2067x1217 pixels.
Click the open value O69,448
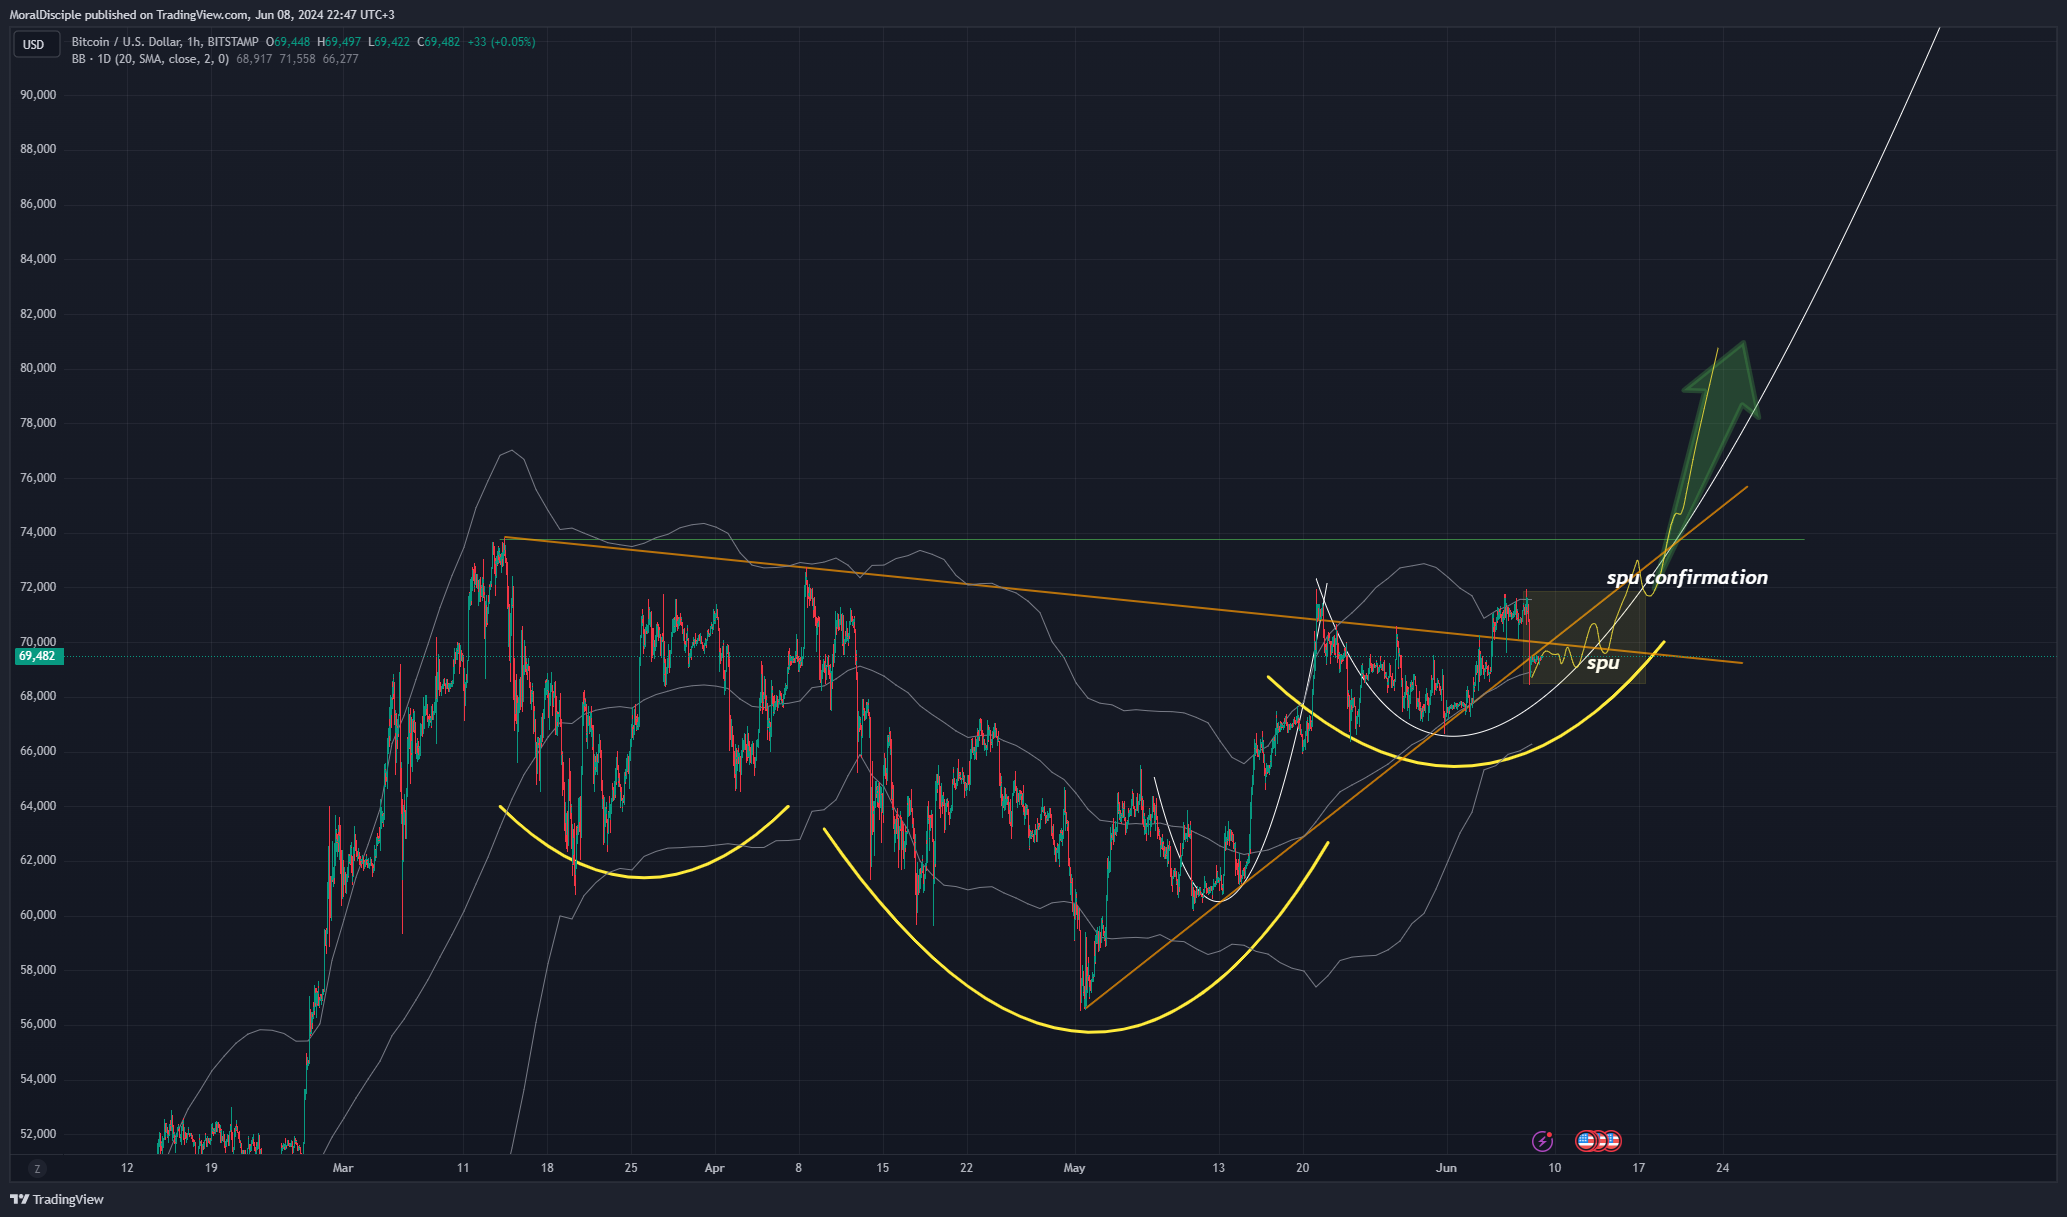[x=288, y=42]
